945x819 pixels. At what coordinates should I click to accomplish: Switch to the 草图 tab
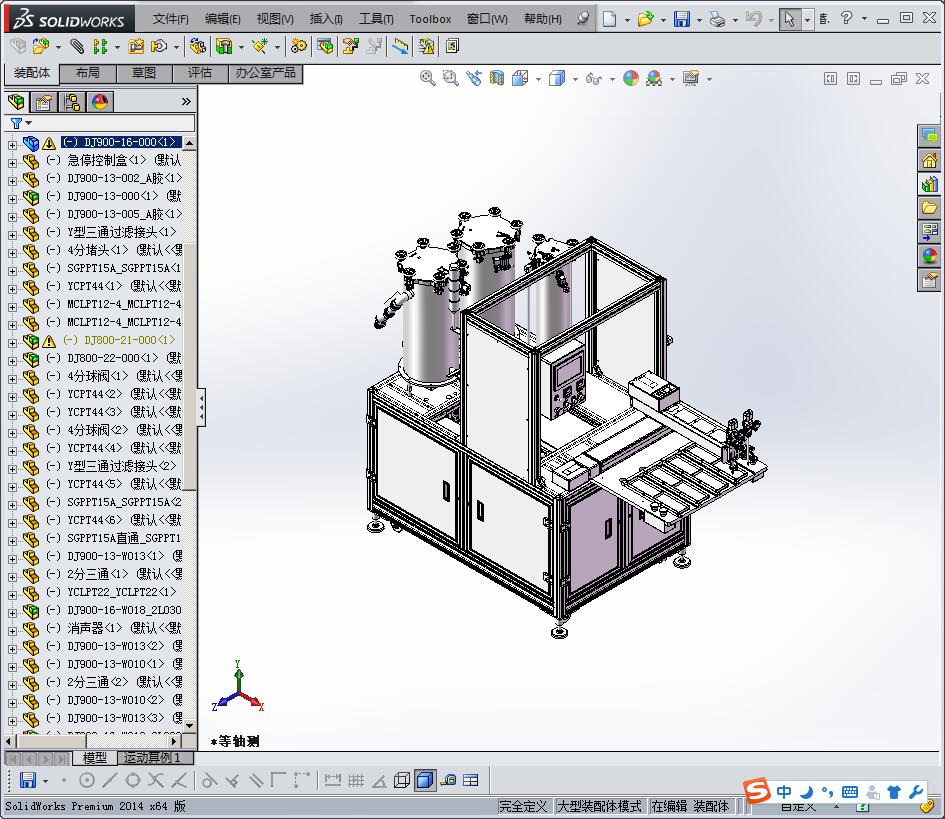tap(144, 73)
